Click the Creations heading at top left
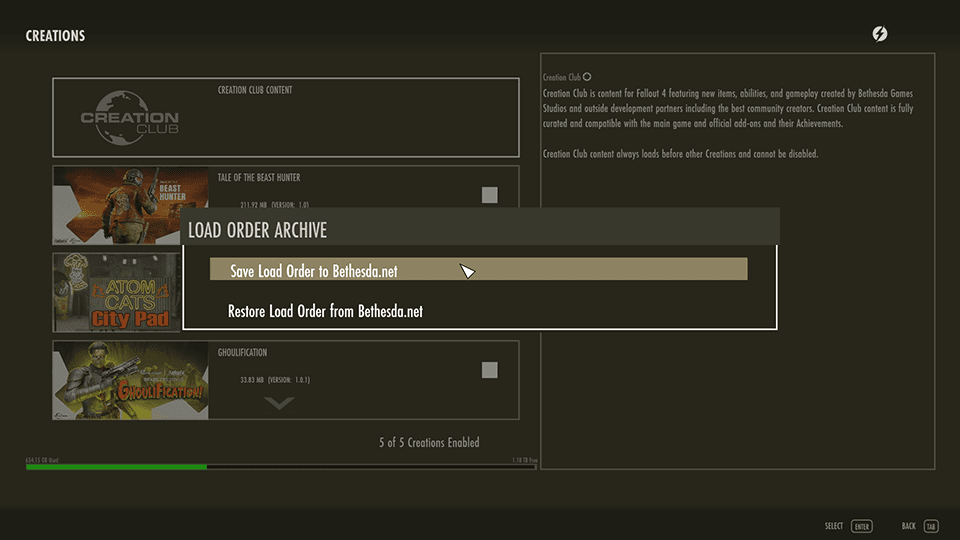The height and width of the screenshot is (540, 960). [55, 36]
